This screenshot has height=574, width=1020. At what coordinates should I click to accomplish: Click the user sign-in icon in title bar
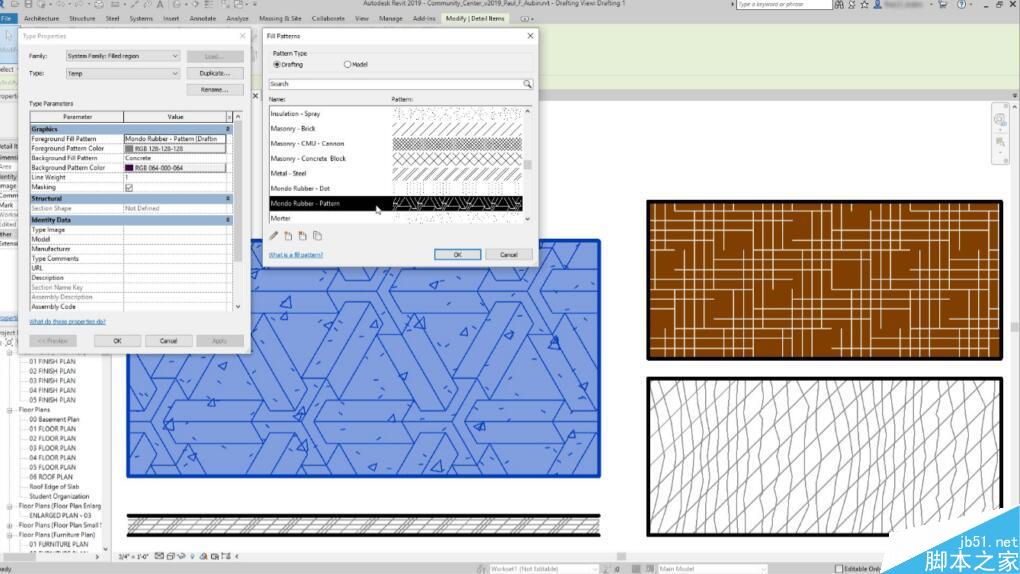point(878,4)
